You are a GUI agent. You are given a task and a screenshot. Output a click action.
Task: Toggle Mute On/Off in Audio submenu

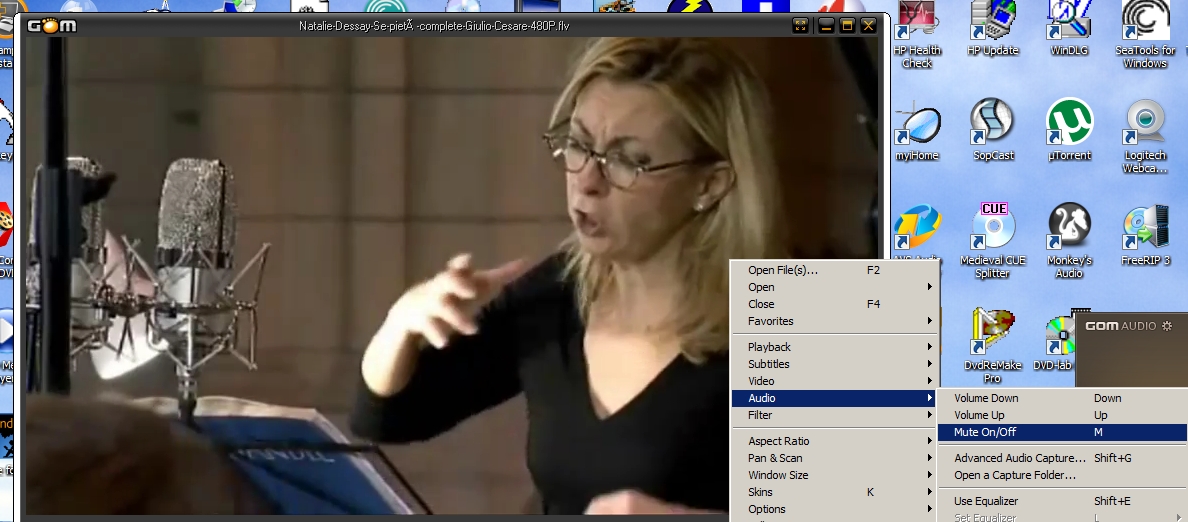click(x=1061, y=432)
